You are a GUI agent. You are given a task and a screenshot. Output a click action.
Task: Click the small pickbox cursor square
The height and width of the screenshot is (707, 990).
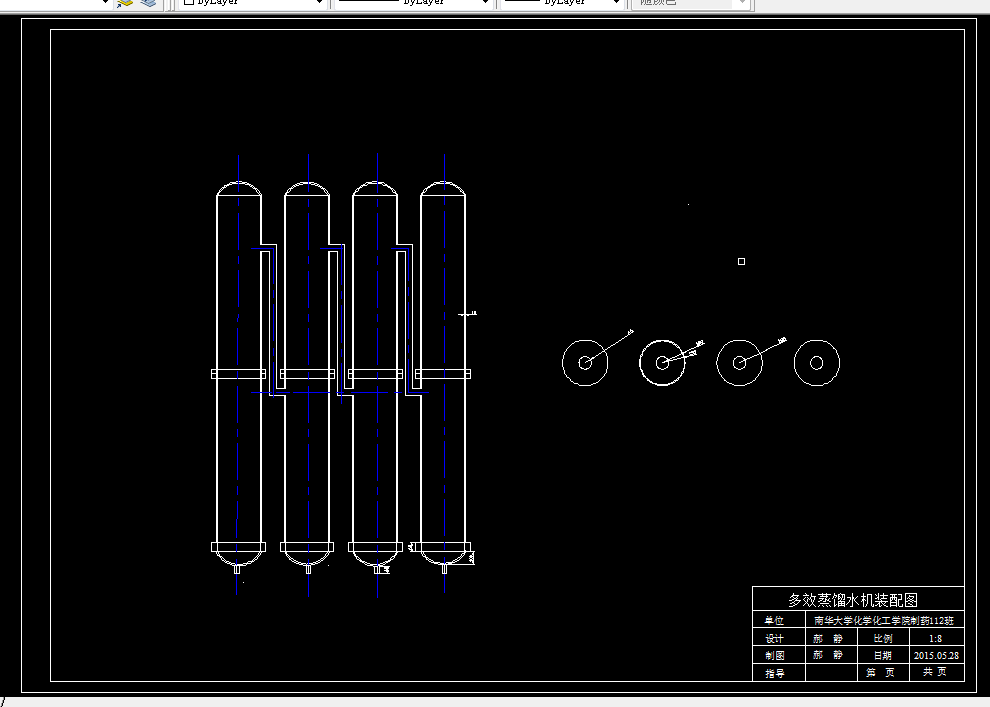pyautogui.click(x=741, y=261)
